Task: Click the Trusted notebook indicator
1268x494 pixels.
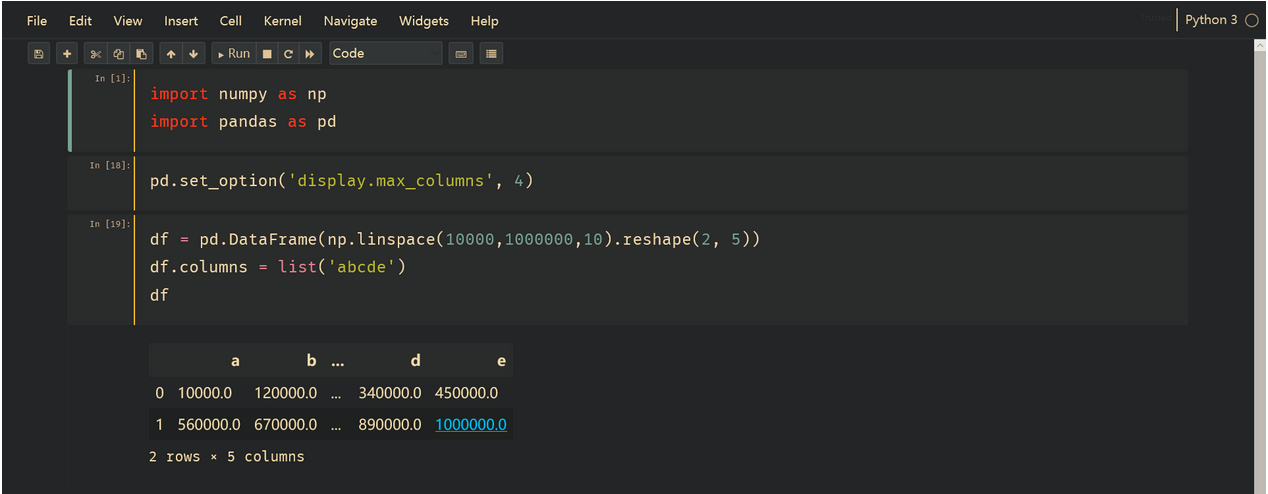Action: pyautogui.click(x=1155, y=19)
